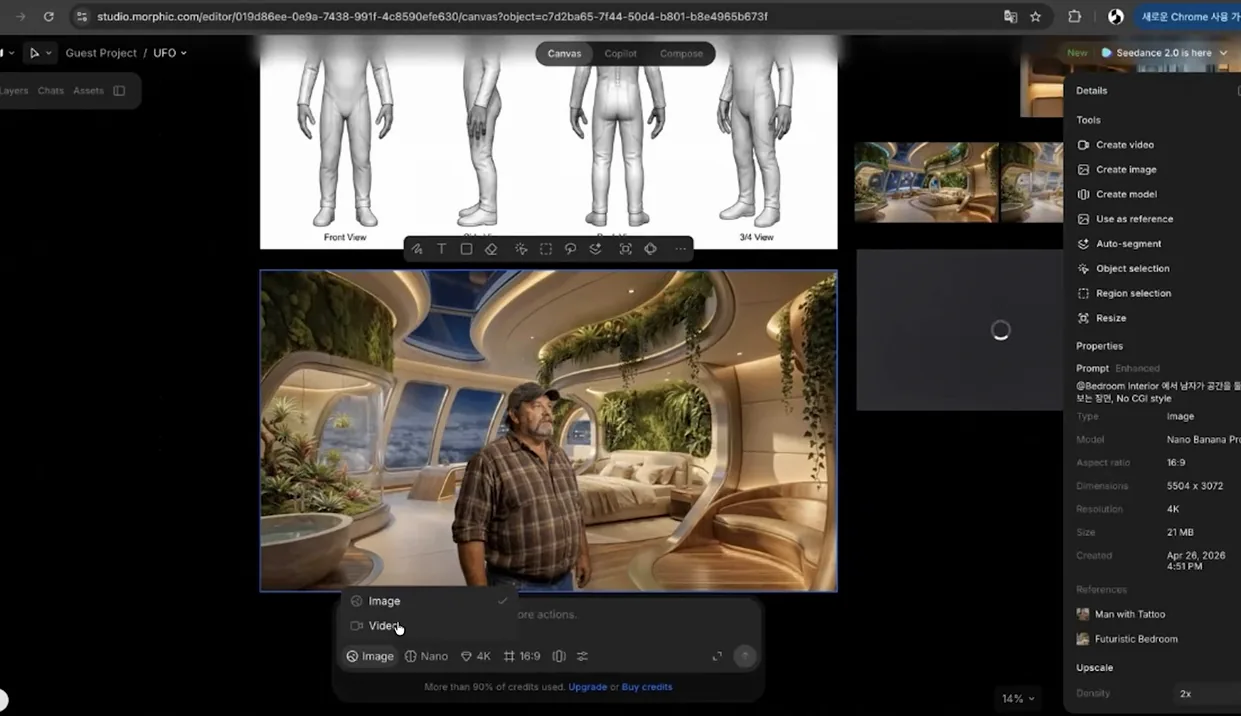The width and height of the screenshot is (1241, 716).
Task: Select the Eraser tool in canvas toolbar
Action: tap(491, 249)
